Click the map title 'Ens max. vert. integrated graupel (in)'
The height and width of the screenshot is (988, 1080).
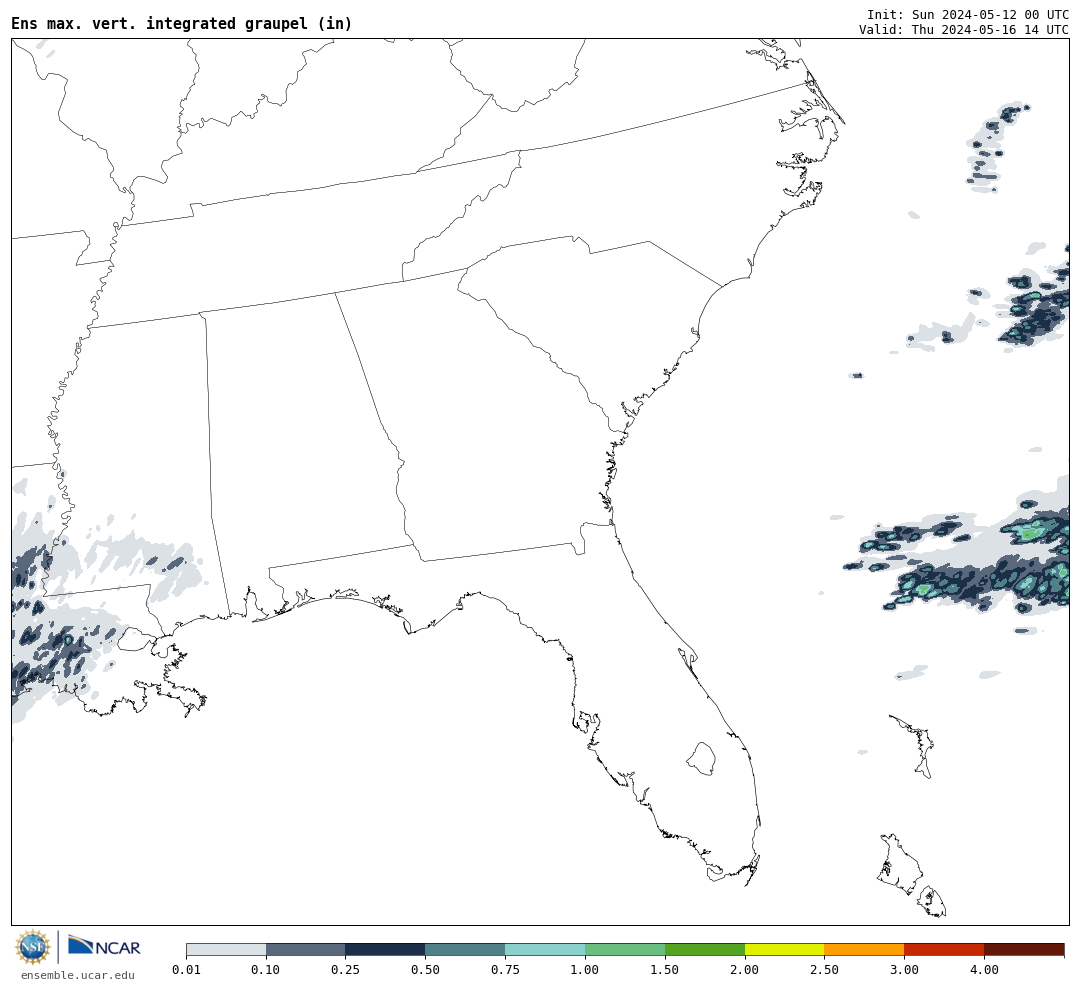(182, 23)
